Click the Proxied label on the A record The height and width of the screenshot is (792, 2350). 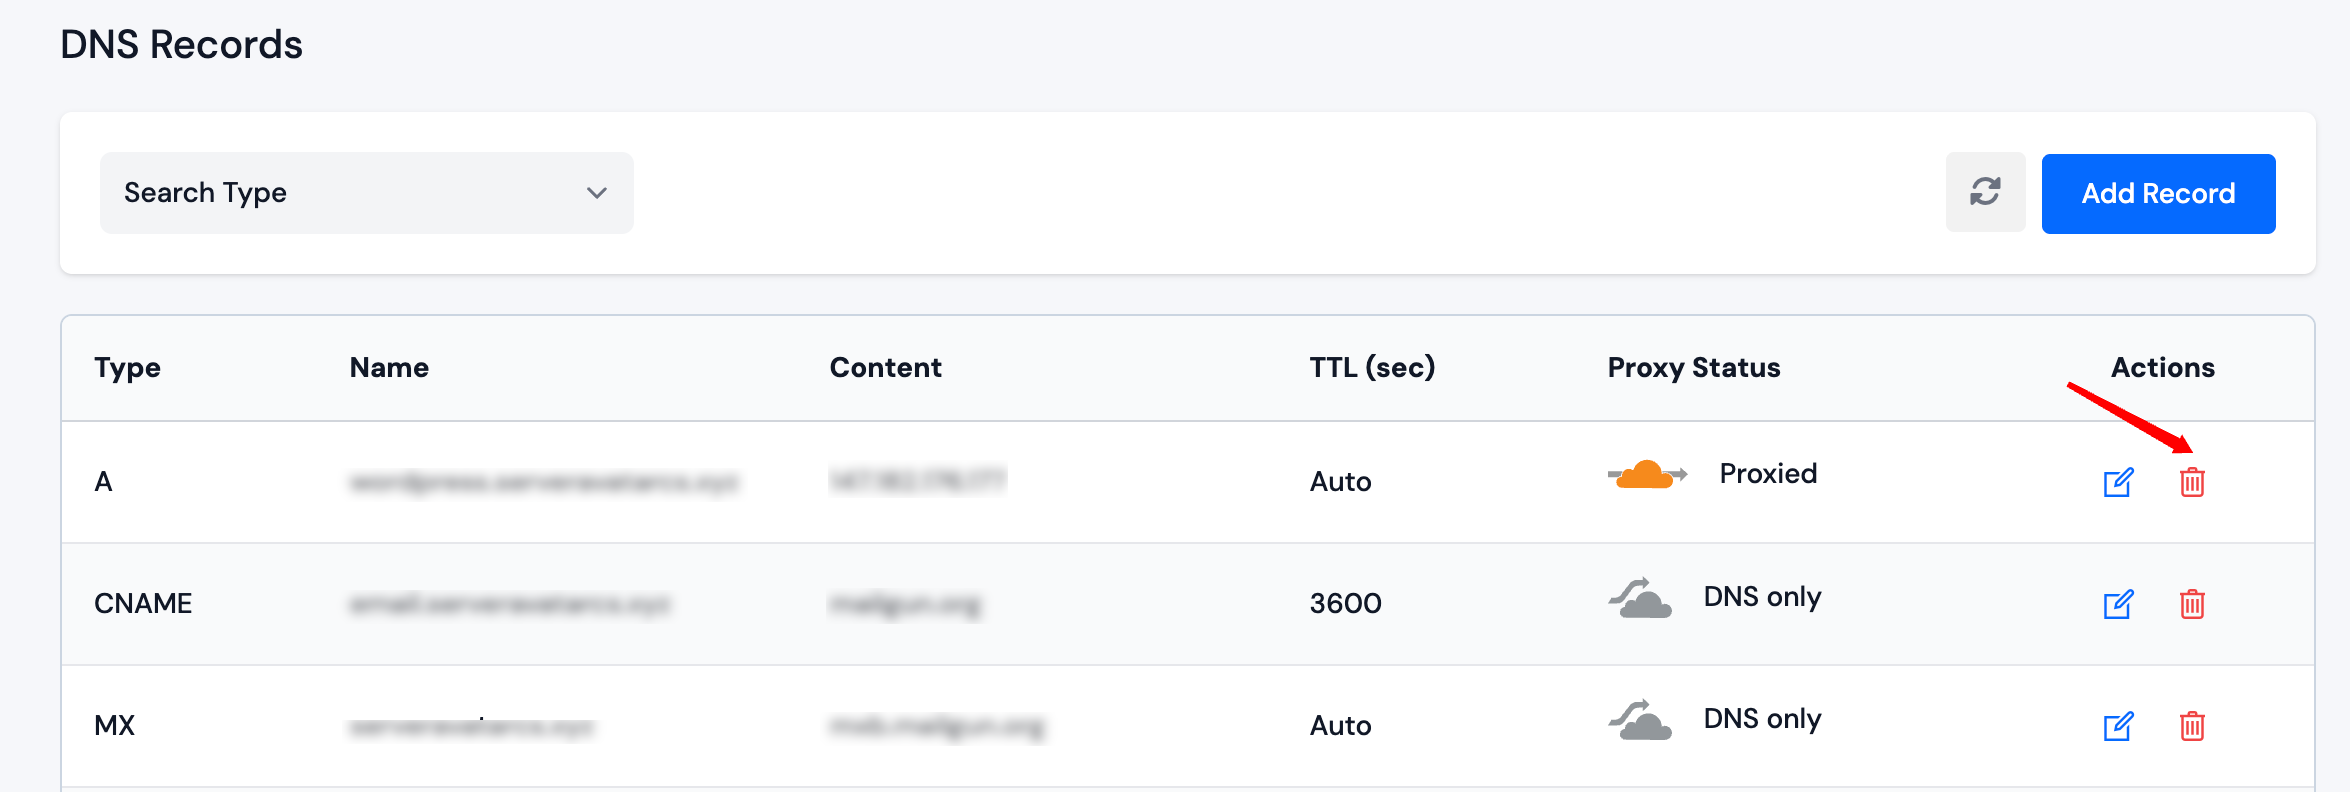click(x=1768, y=474)
